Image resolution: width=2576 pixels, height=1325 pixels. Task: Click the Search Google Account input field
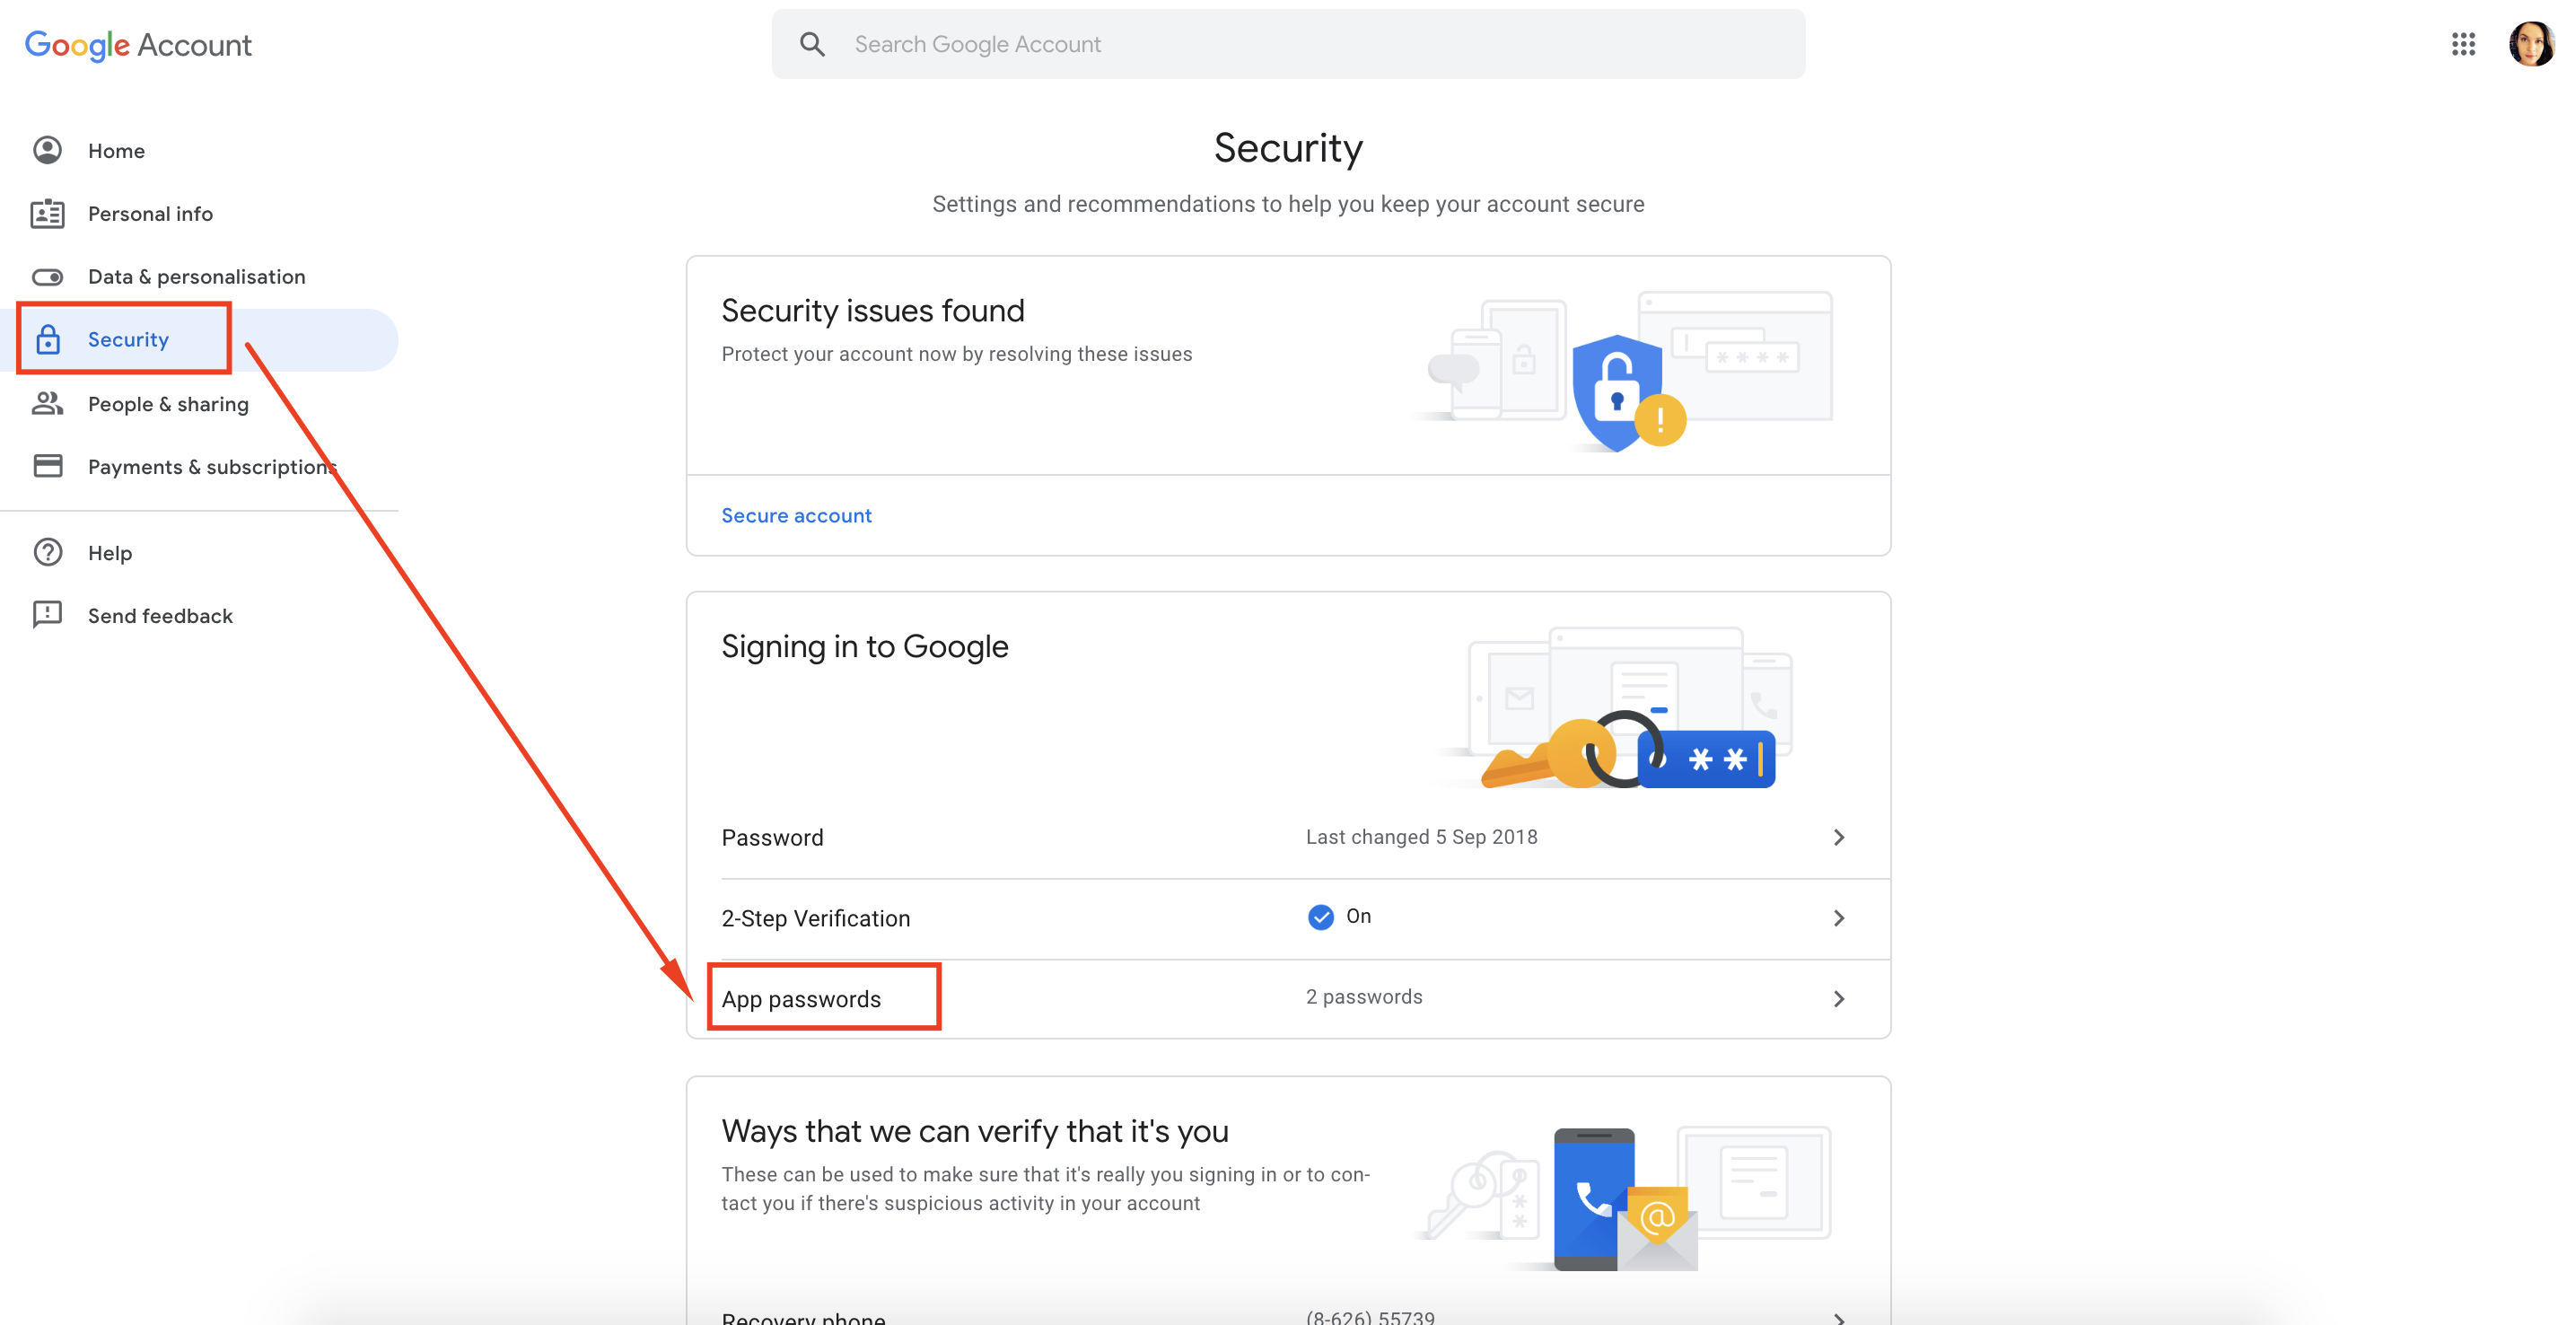[x=1287, y=44]
